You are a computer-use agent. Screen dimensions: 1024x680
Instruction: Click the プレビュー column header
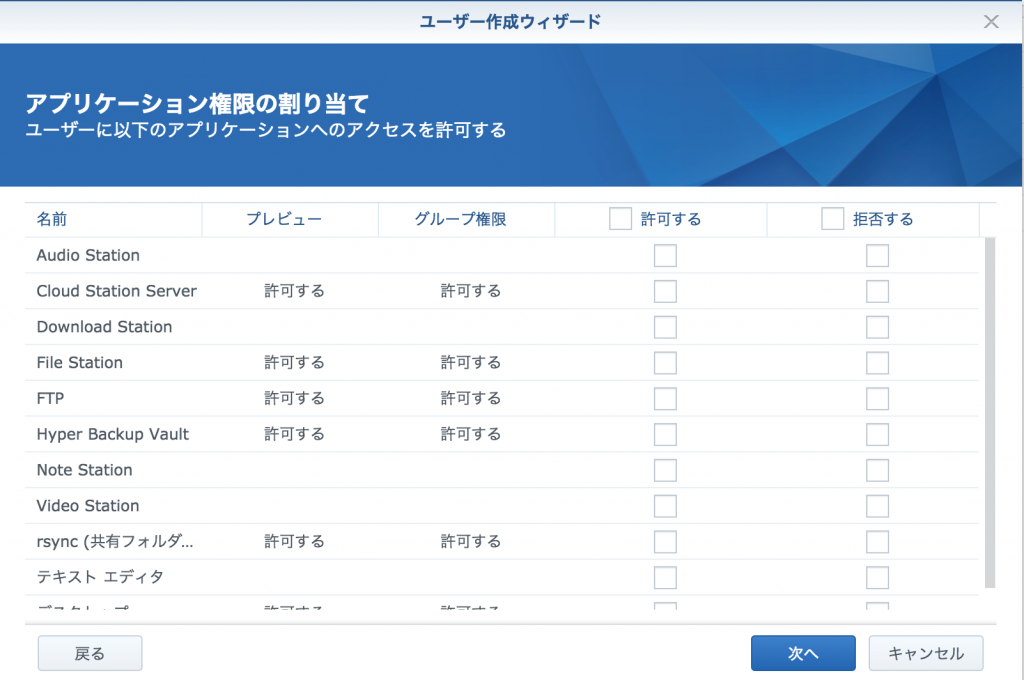tap(290, 219)
